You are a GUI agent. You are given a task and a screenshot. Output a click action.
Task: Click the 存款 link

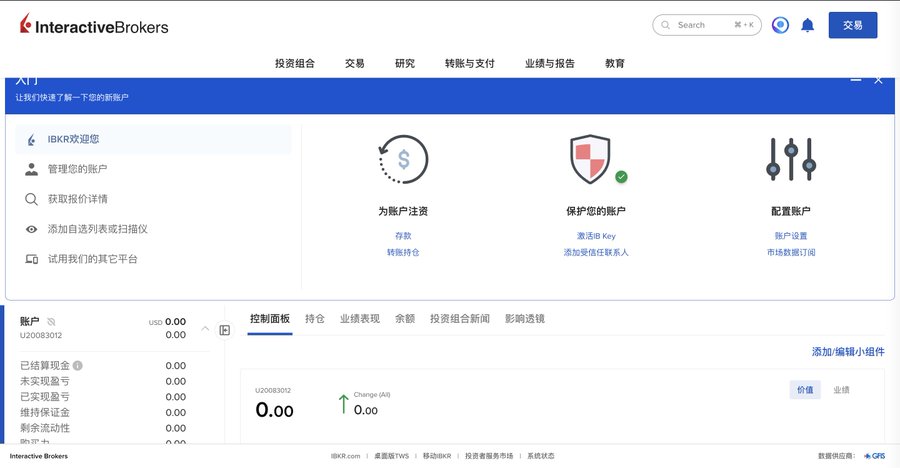[403, 236]
